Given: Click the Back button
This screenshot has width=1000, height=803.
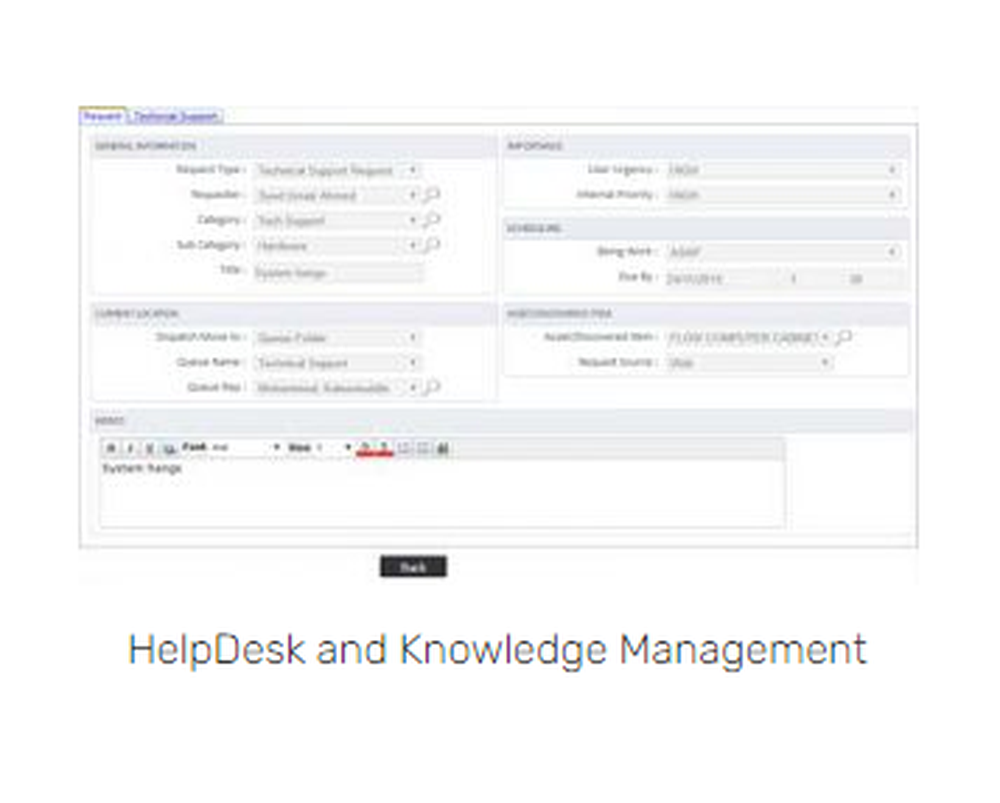Looking at the screenshot, I should pos(412,566).
